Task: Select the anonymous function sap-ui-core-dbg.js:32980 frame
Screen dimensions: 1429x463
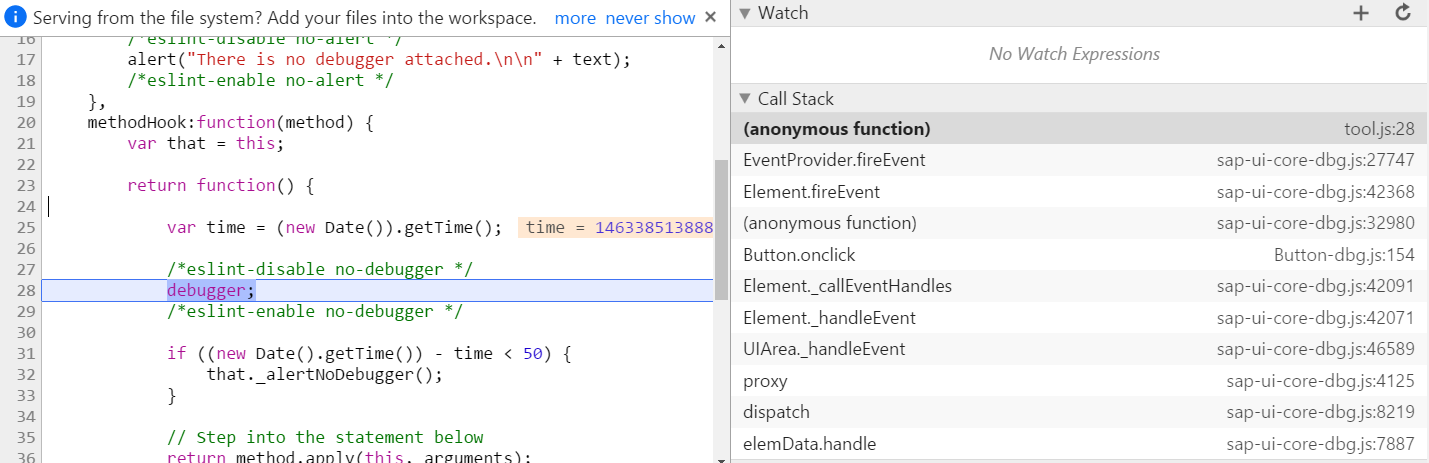Action: click(1079, 223)
